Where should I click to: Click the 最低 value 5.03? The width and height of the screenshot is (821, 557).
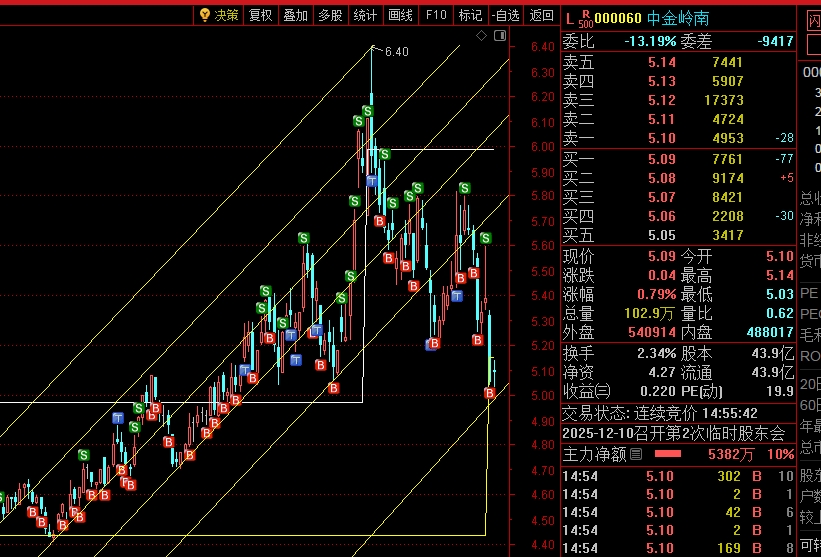pos(780,294)
